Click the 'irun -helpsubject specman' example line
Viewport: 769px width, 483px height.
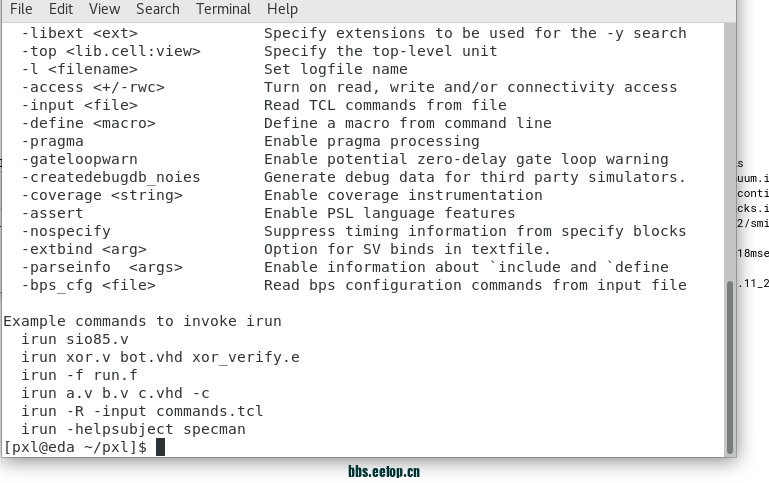click(x=133, y=429)
